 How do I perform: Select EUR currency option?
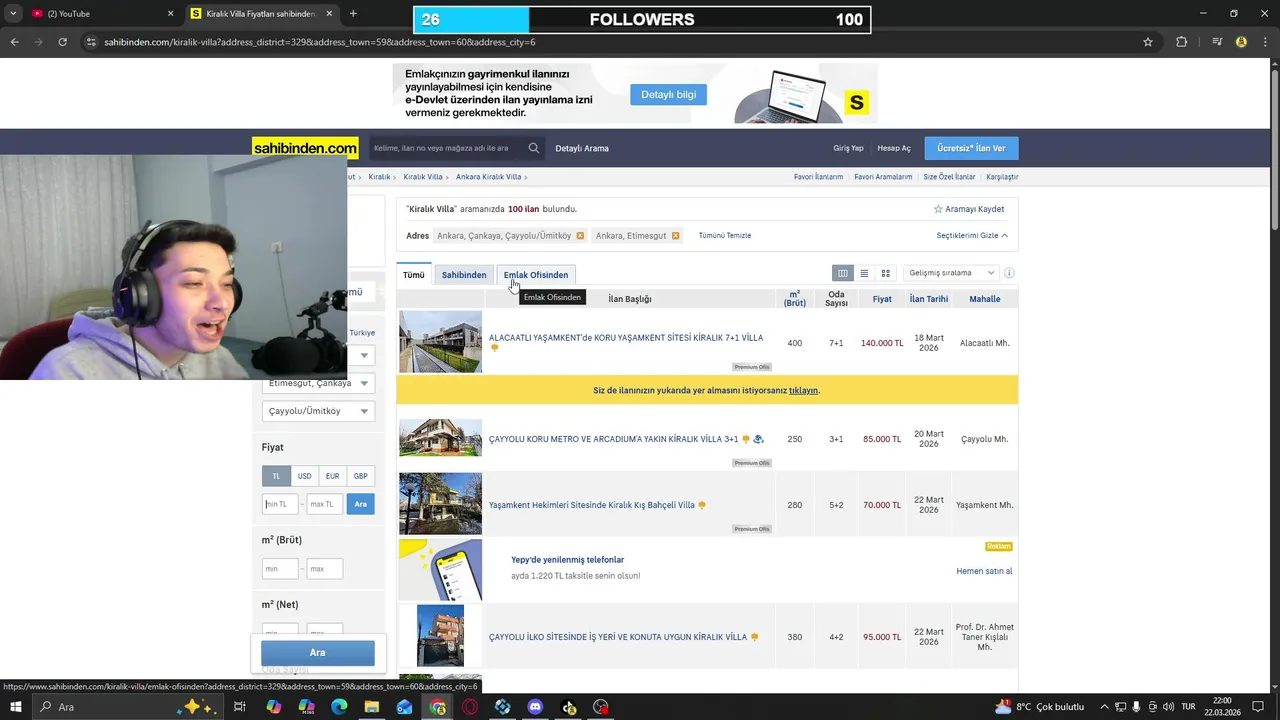coord(332,476)
